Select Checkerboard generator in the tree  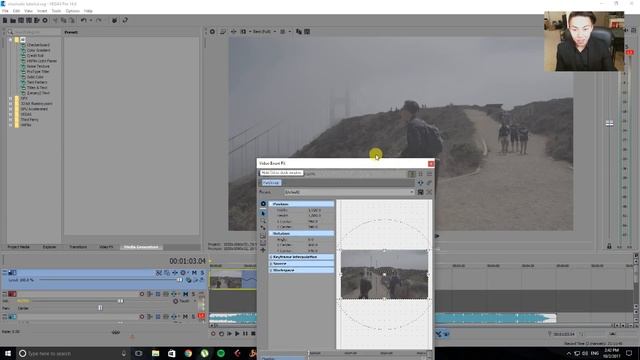pyautogui.click(x=38, y=45)
